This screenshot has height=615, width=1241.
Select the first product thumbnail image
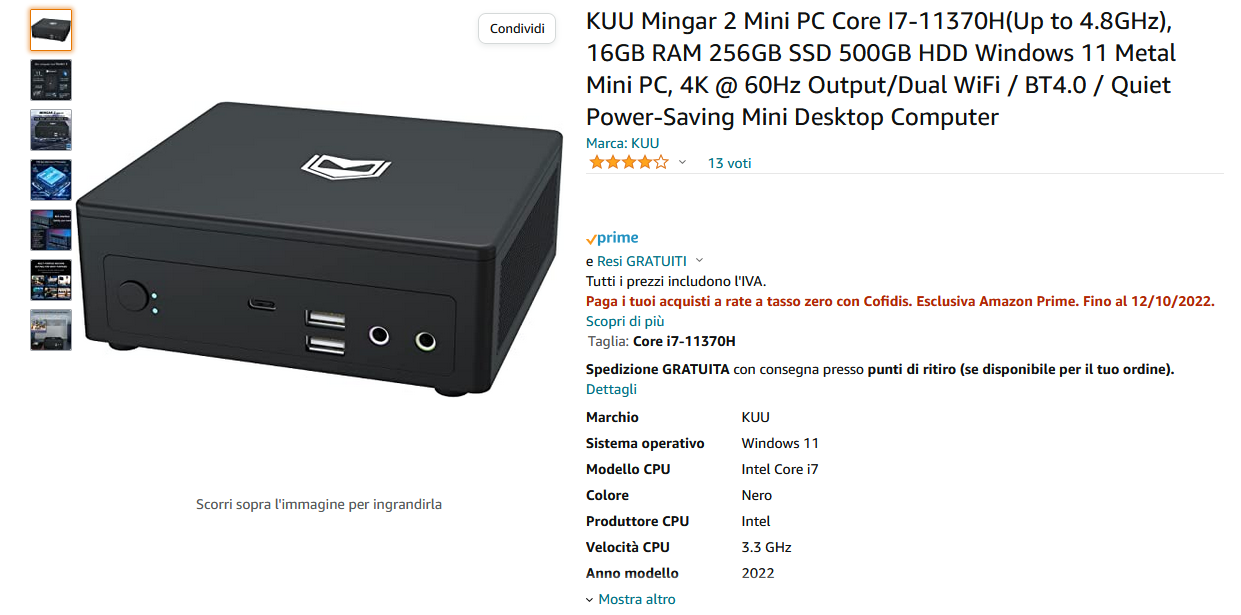[51, 30]
